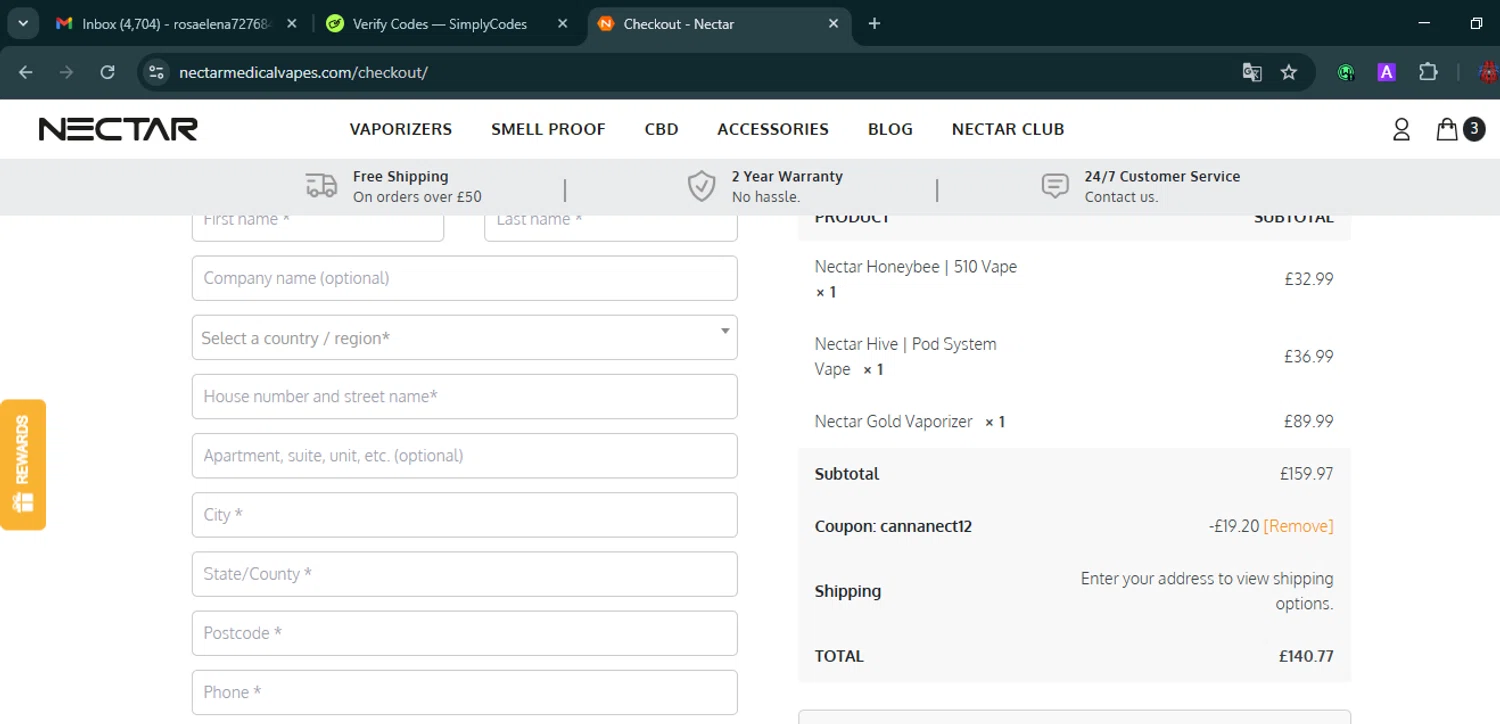Screen dimensions: 1500x724
Task: Select the Checkout - Nectar tab
Action: tap(719, 24)
